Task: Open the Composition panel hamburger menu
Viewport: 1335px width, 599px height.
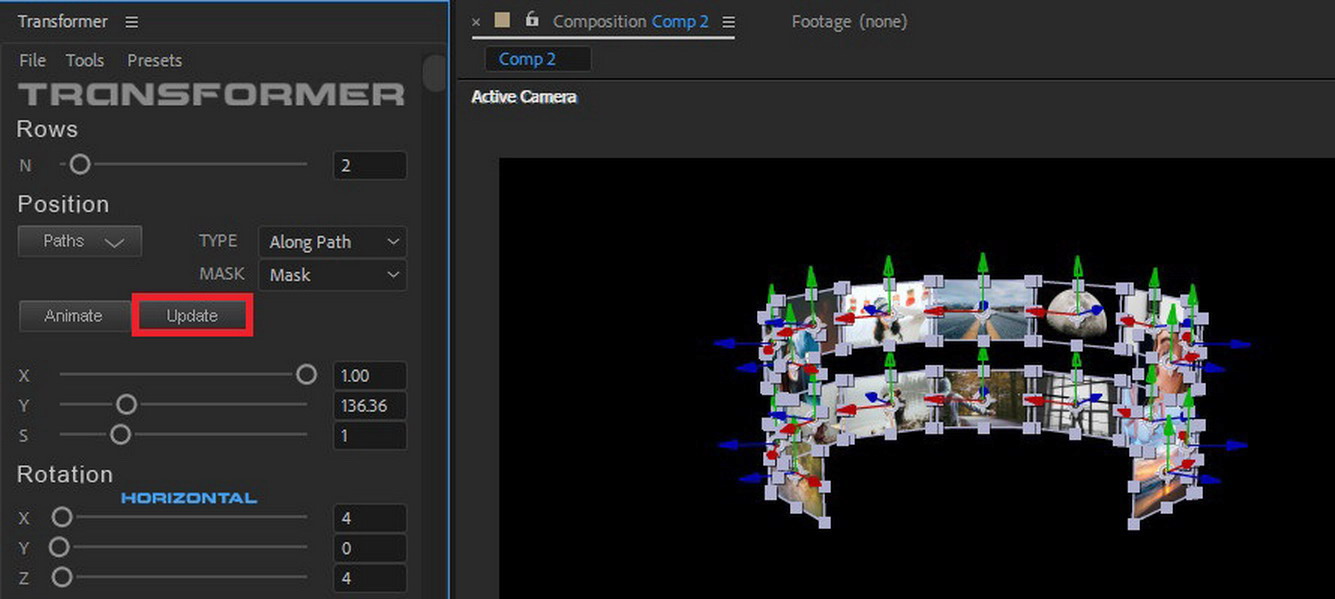Action: [728, 22]
